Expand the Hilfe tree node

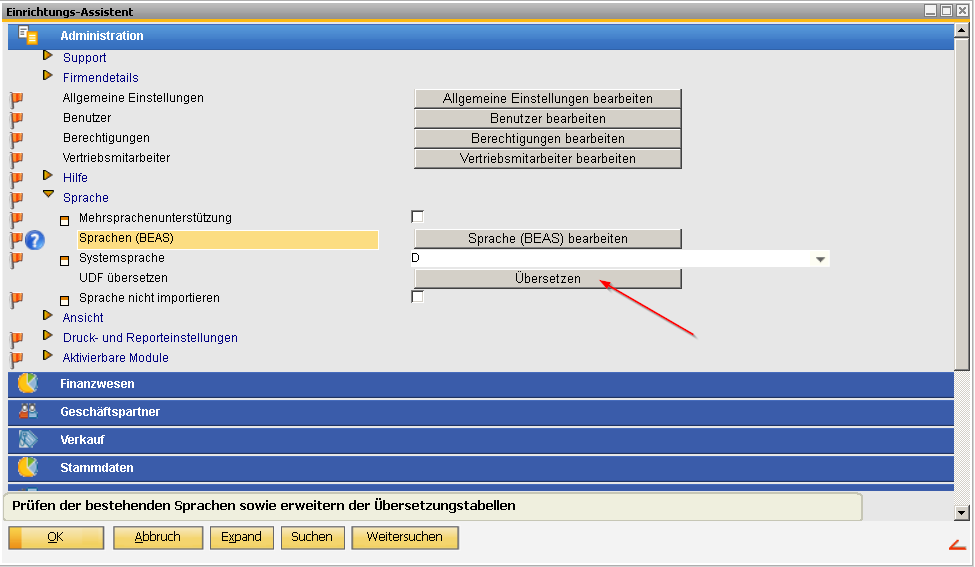47,176
